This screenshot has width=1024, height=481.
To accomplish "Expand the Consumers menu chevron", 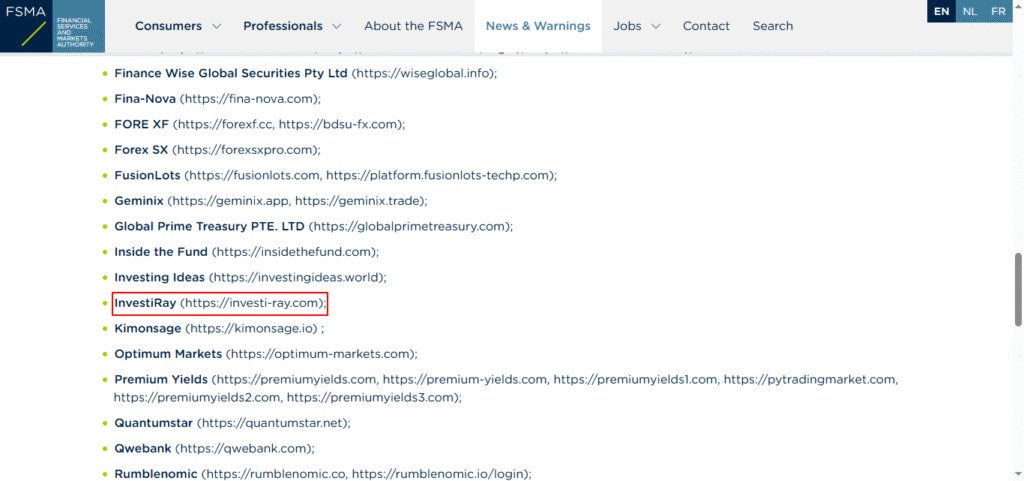I will click(x=217, y=26).
